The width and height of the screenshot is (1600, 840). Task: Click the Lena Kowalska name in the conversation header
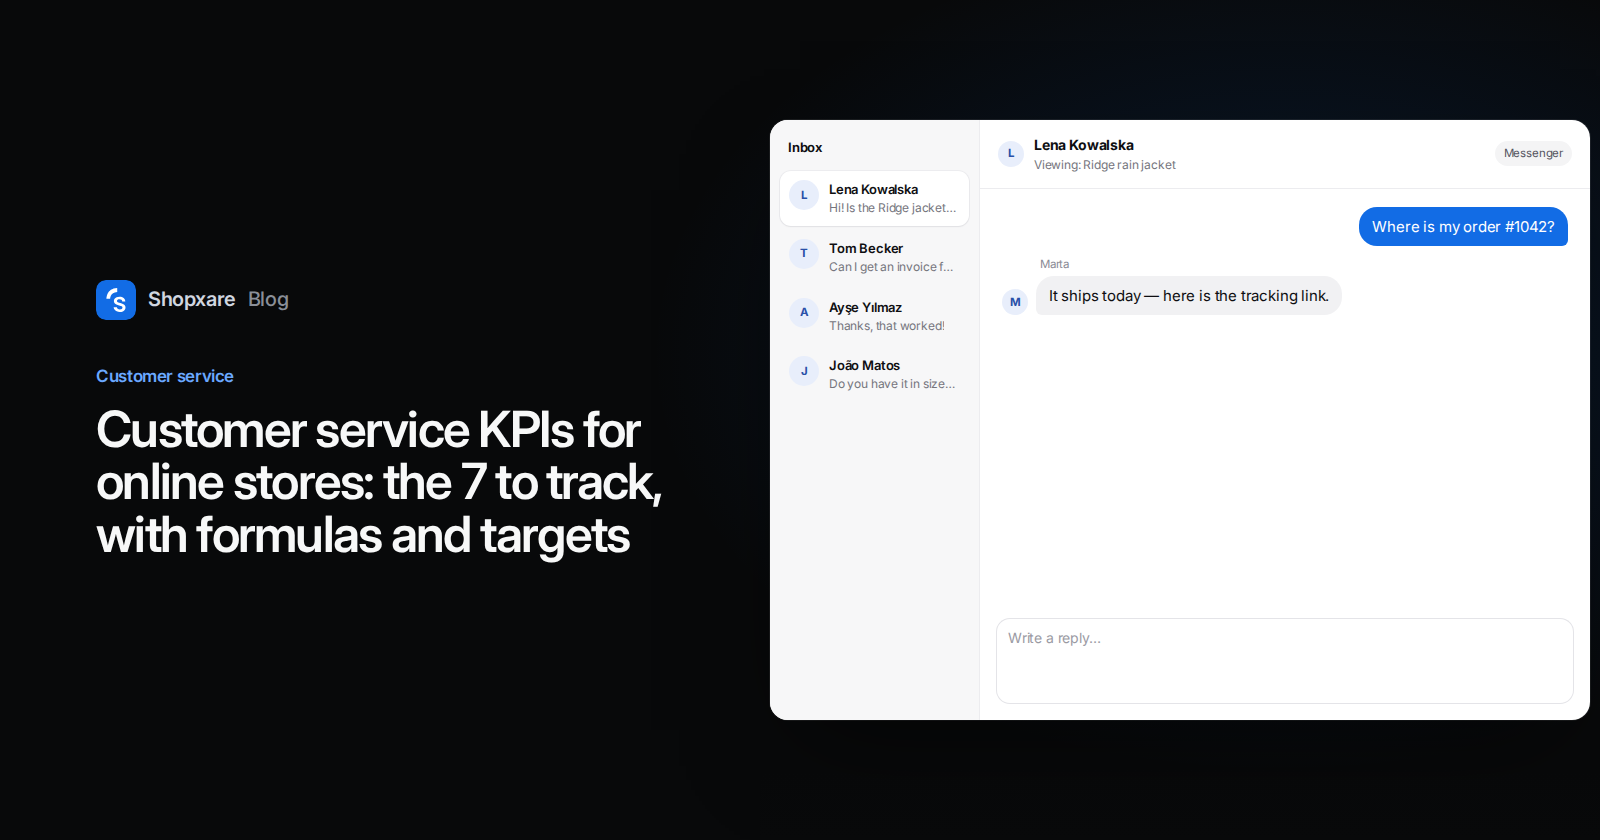coord(1084,145)
